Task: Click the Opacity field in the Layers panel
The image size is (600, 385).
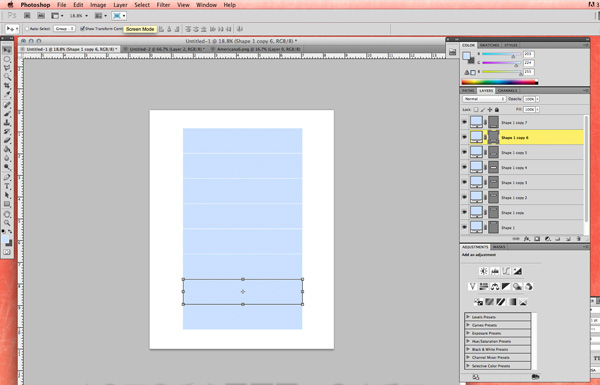Action: pyautogui.click(x=529, y=99)
